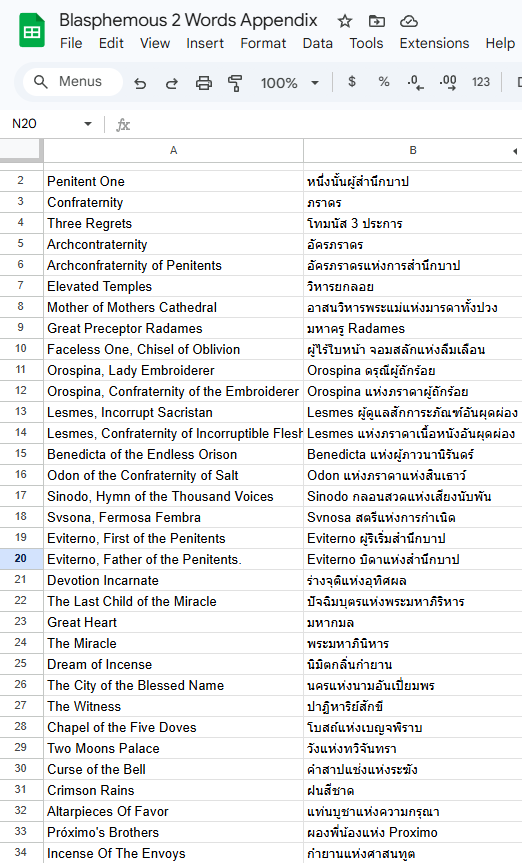Image resolution: width=522 pixels, height=863 pixels.
Task: Select cell 'Confraternity'
Action: tap(173, 202)
